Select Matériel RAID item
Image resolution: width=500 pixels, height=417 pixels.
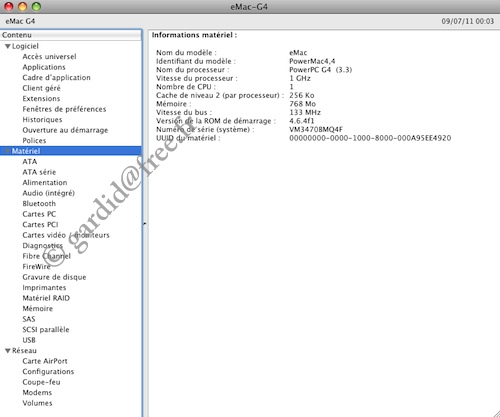(46, 298)
